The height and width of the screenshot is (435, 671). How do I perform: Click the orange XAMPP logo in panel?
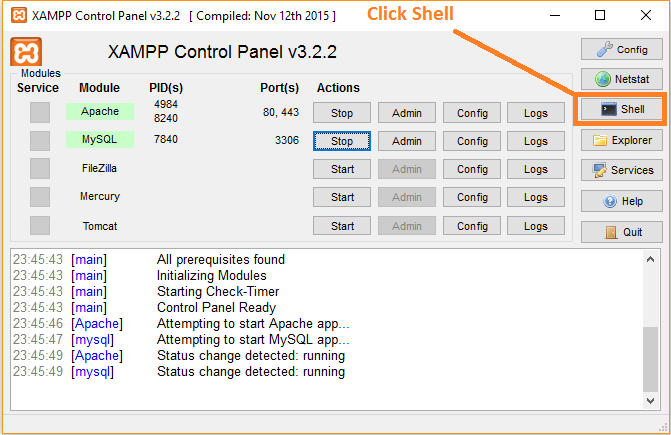25,53
